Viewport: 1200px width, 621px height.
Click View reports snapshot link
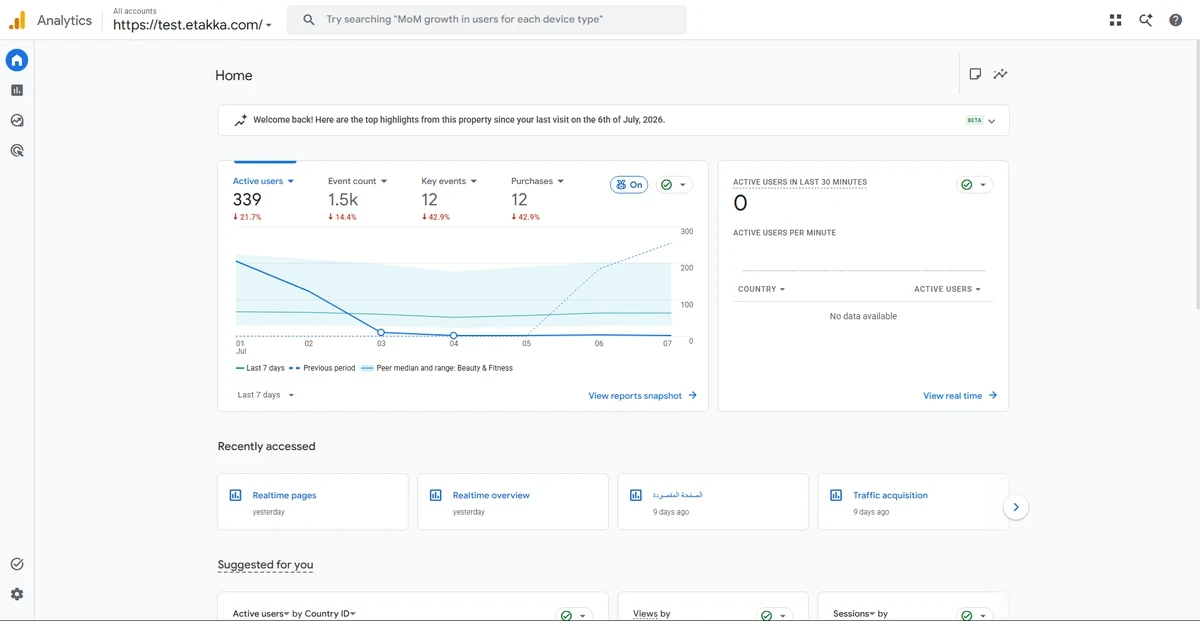click(x=642, y=396)
